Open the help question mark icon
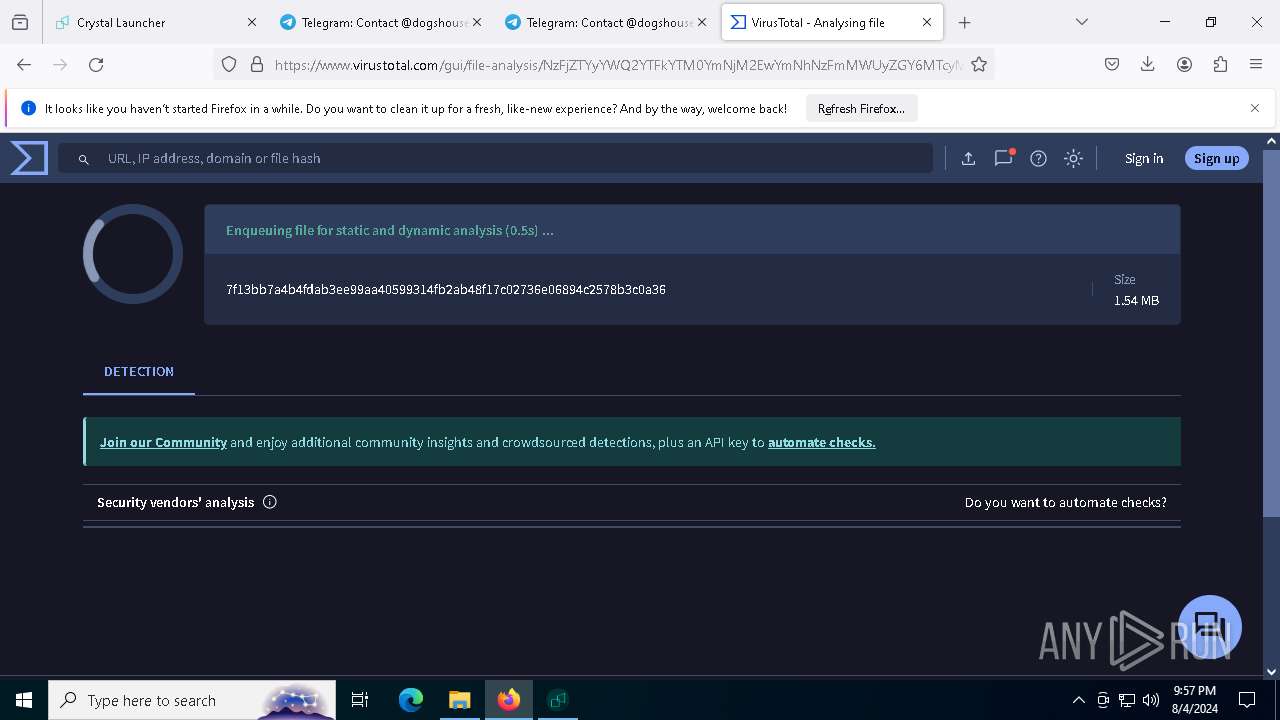The height and width of the screenshot is (720, 1280). (1038, 158)
